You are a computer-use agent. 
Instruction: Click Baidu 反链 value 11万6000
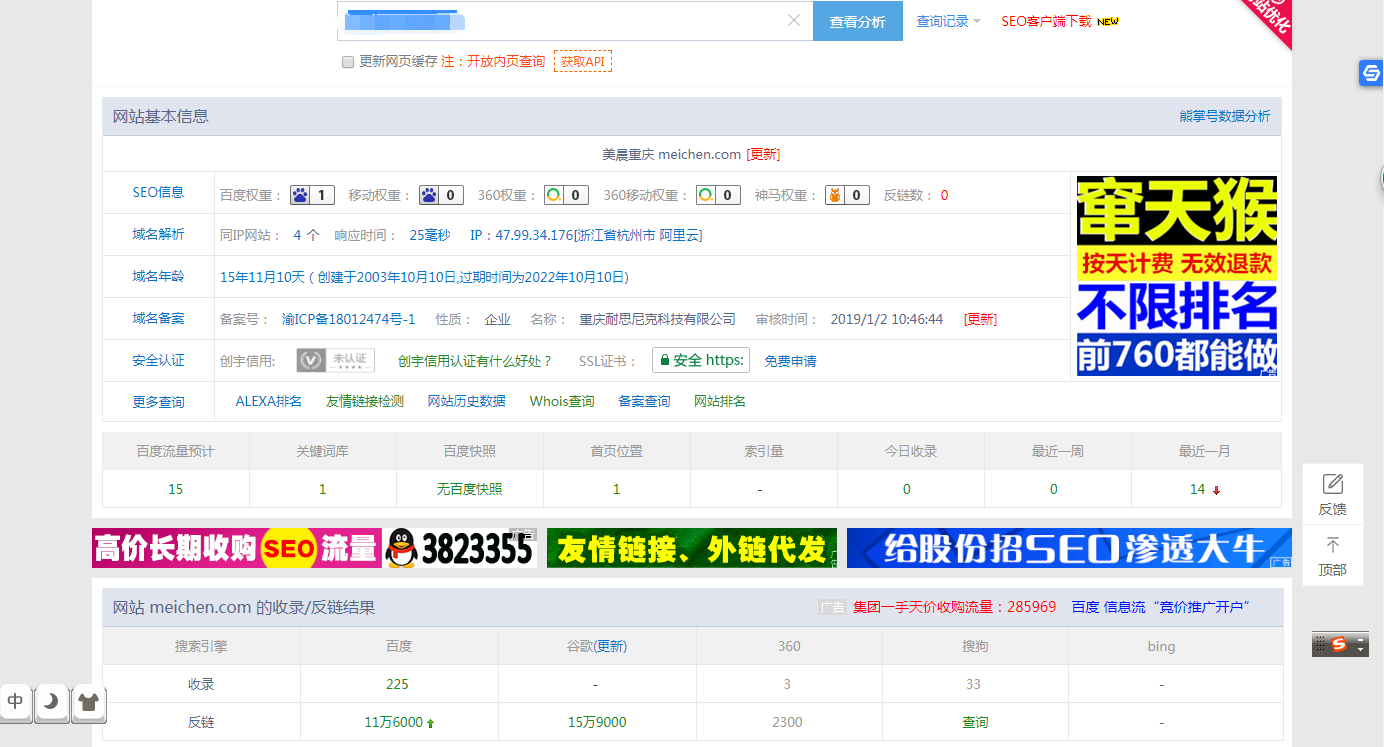coord(393,722)
